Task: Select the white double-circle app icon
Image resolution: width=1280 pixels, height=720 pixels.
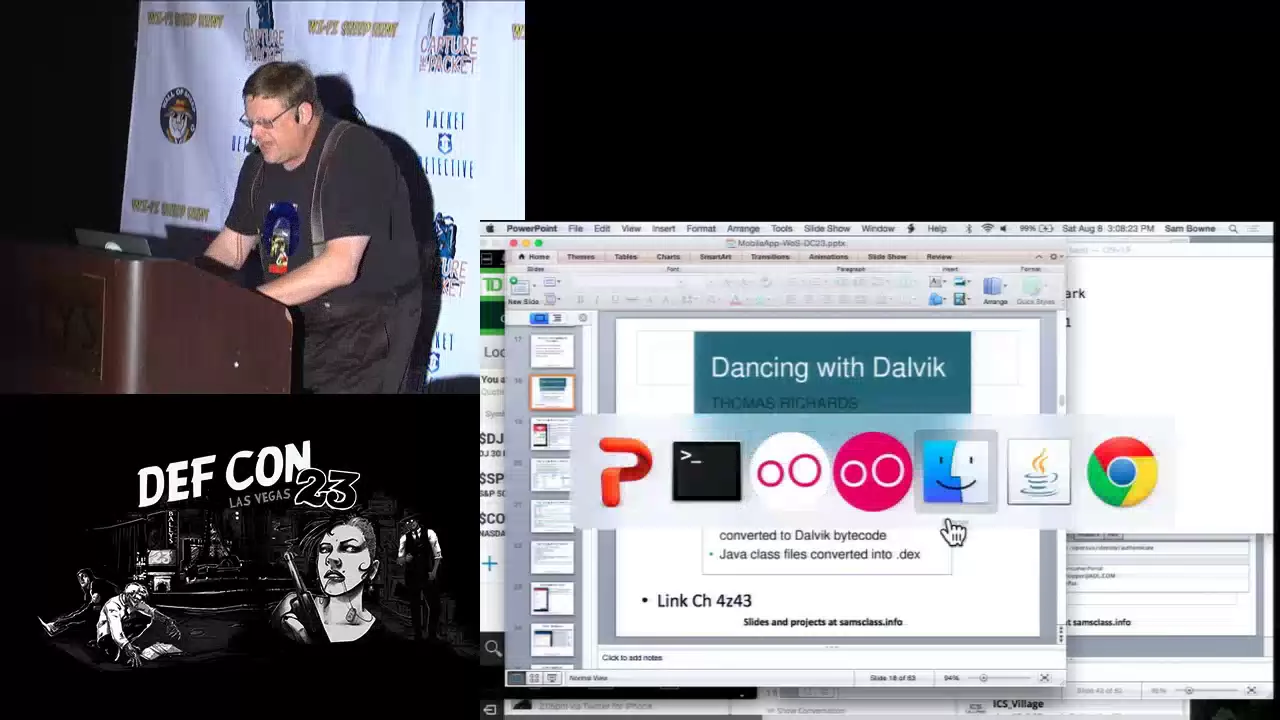Action: pos(789,471)
